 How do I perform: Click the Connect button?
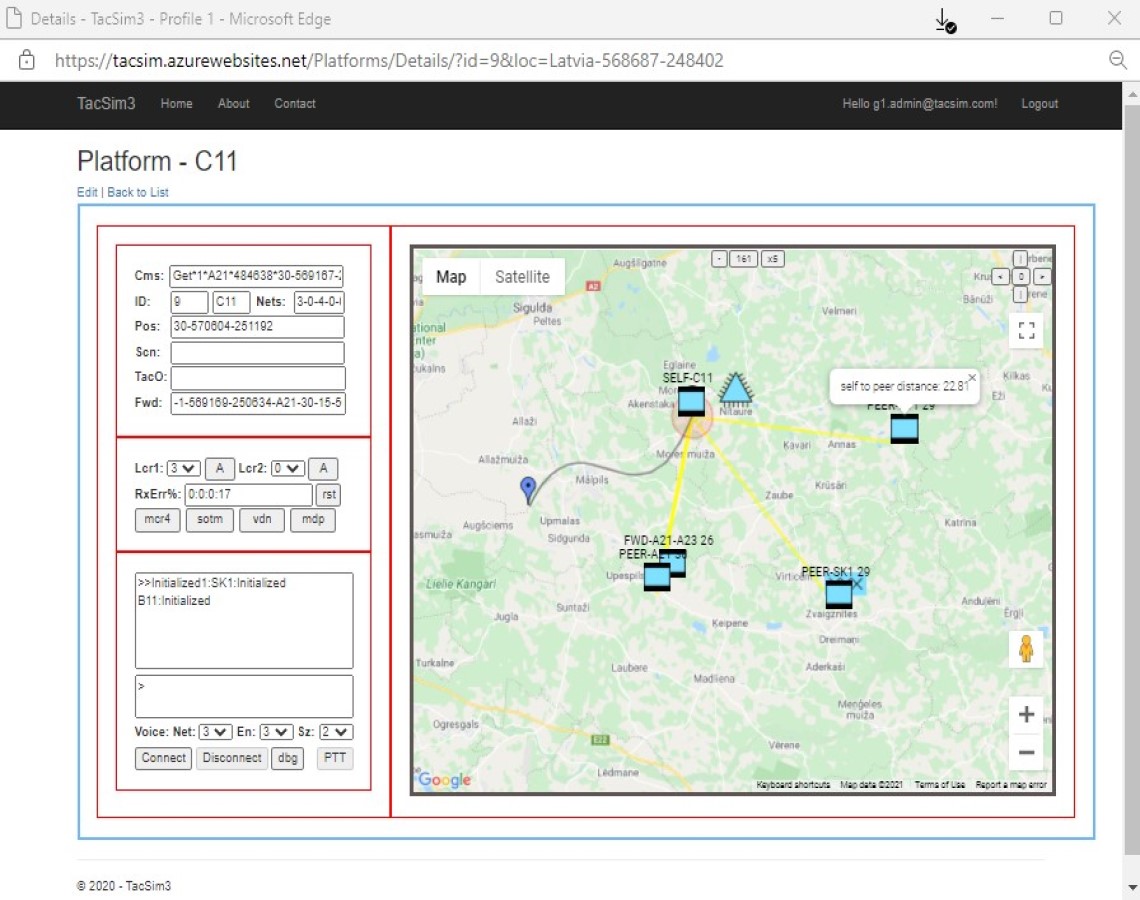(164, 758)
